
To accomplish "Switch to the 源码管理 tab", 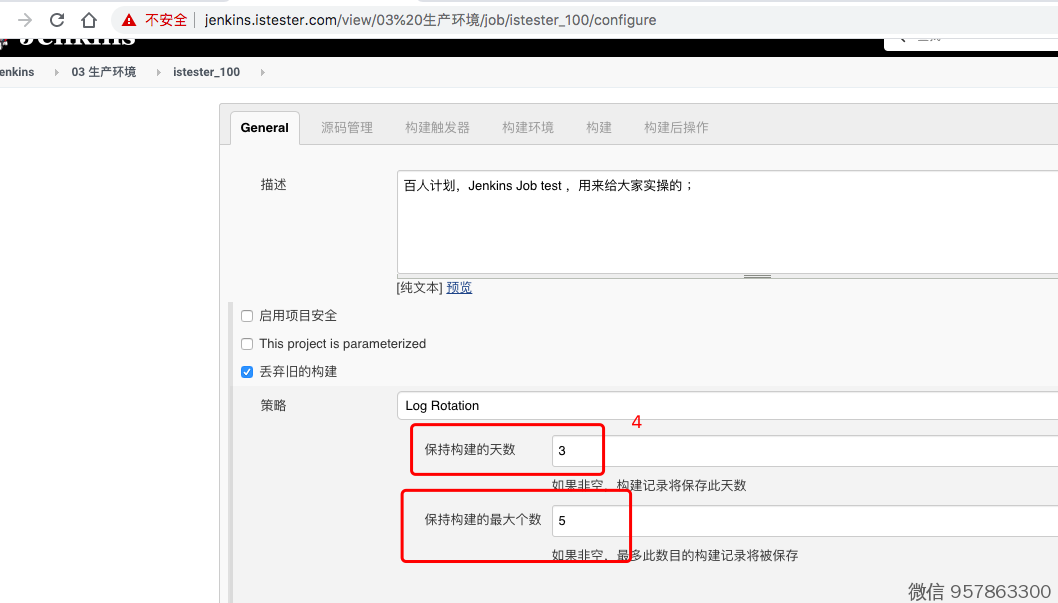I will (346, 128).
